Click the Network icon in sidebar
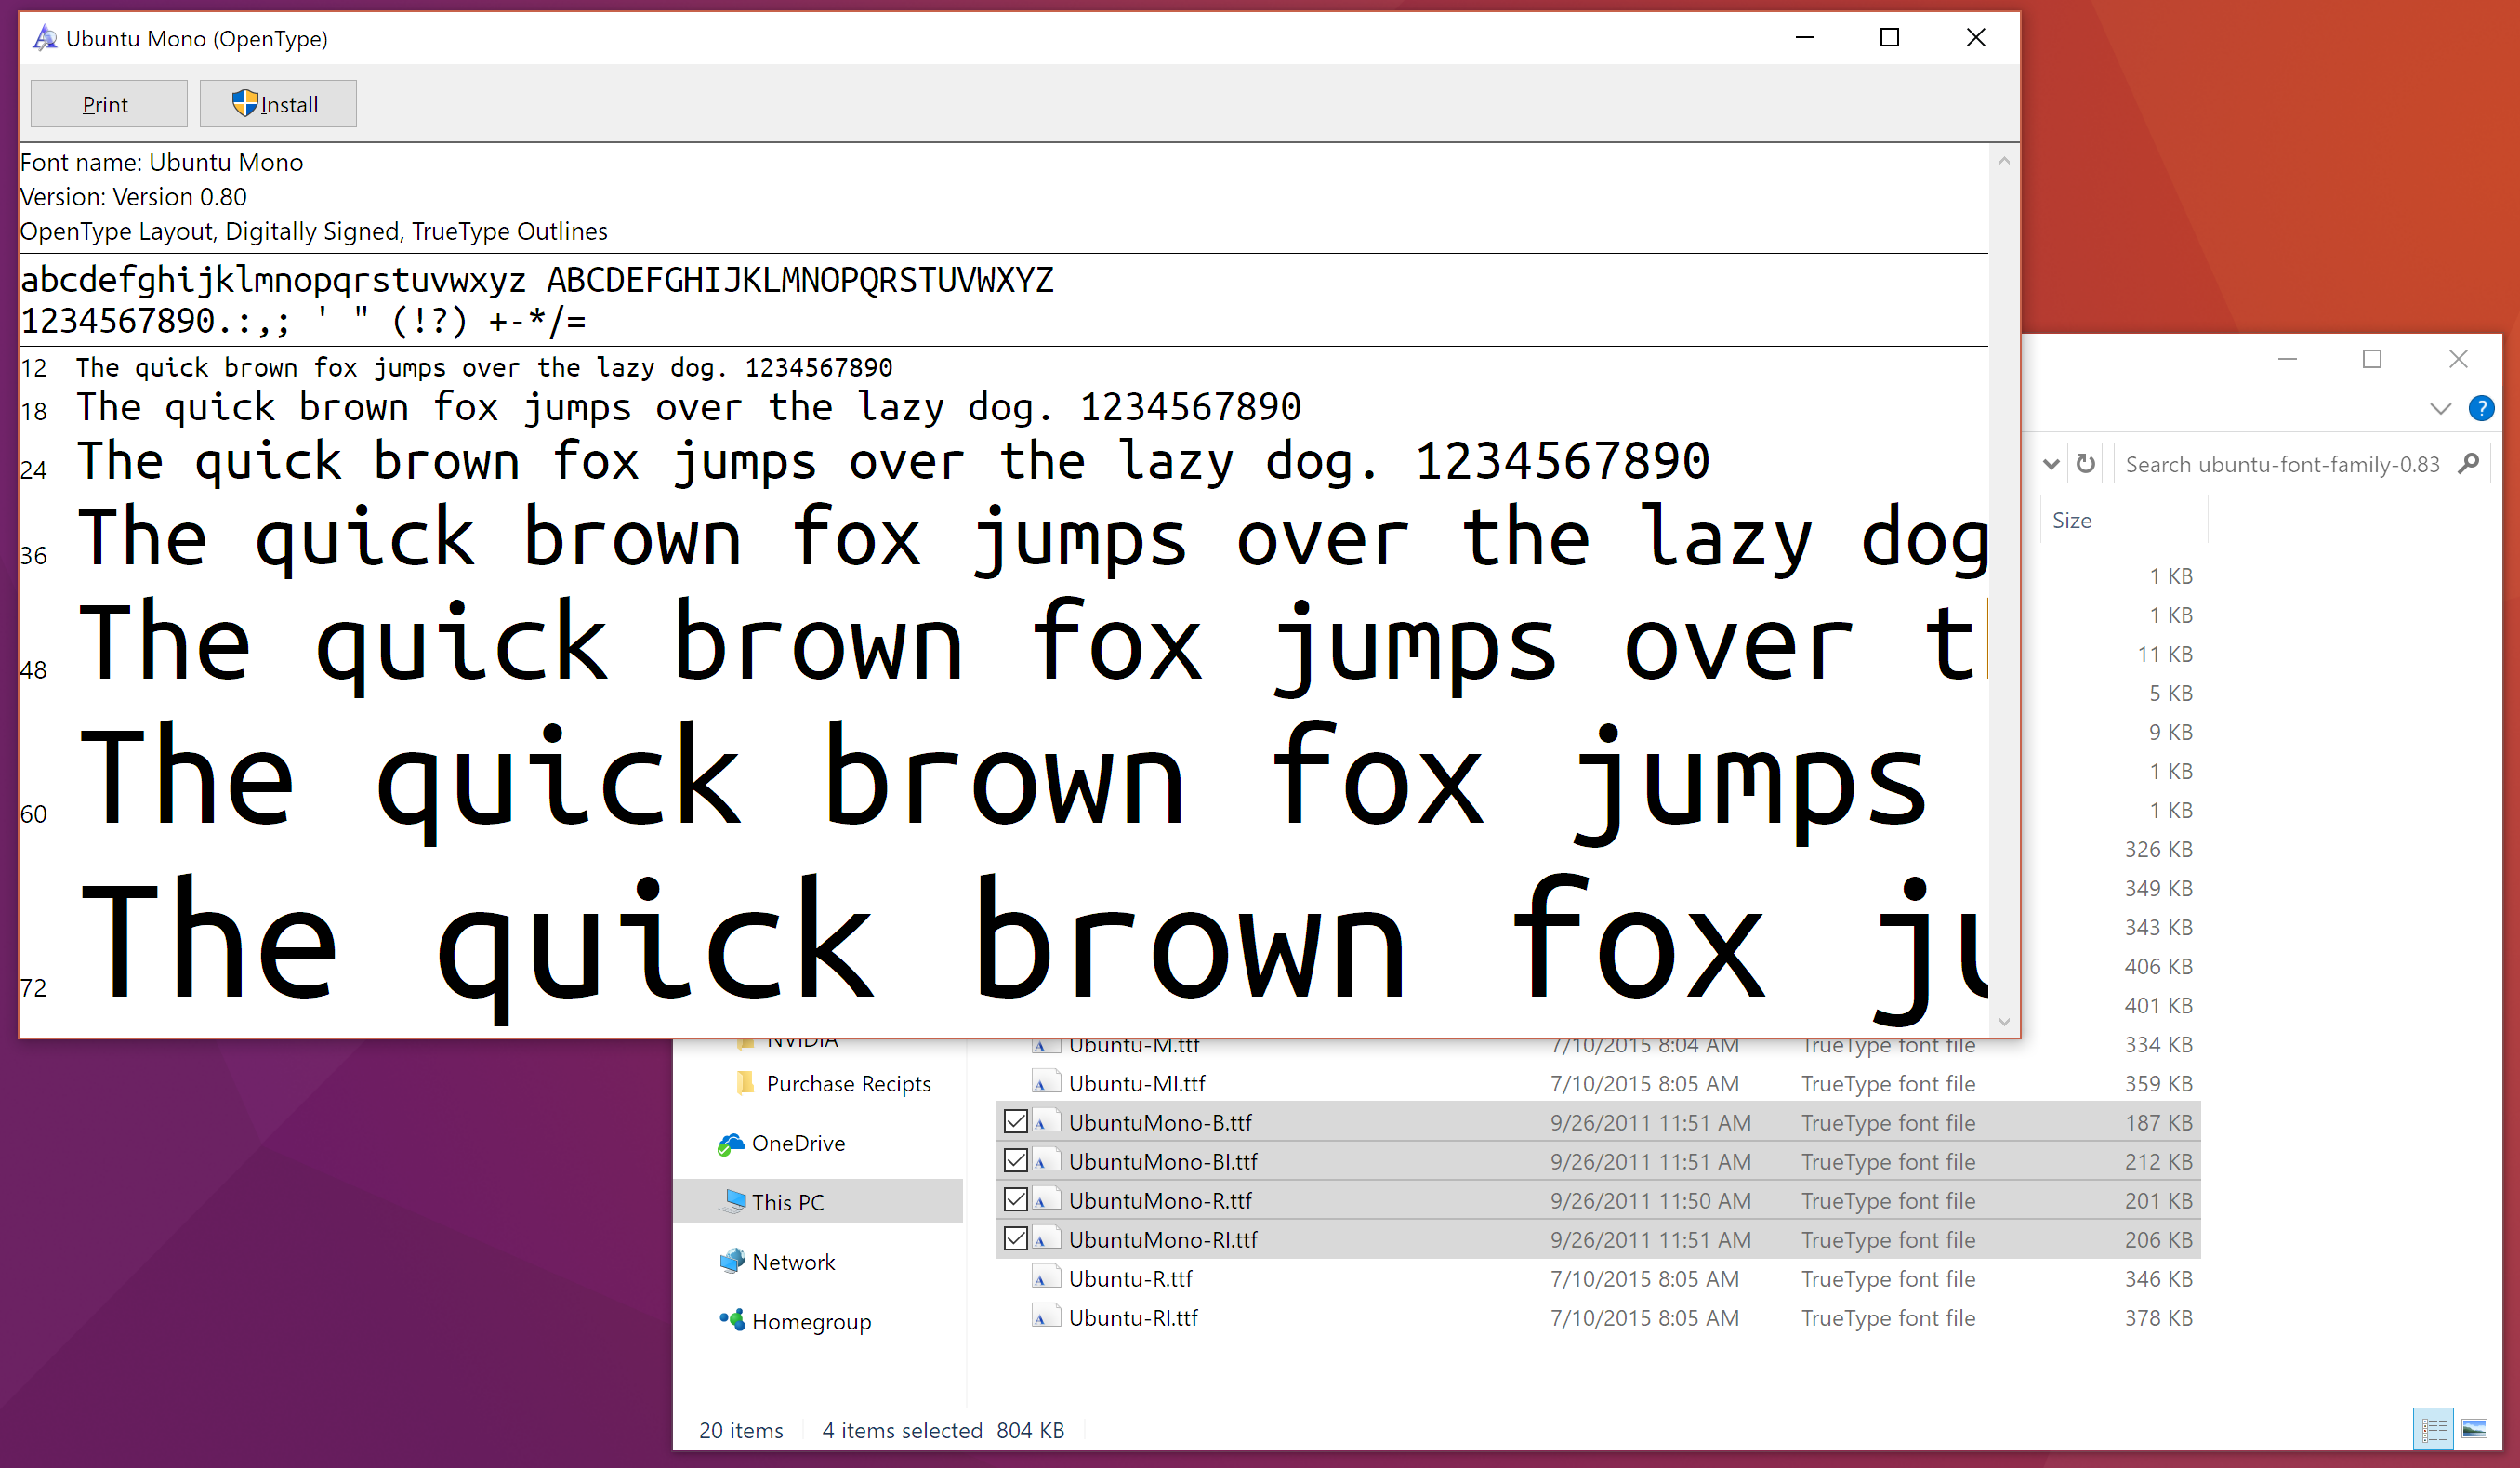Viewport: 2520px width, 1468px height. pos(732,1260)
